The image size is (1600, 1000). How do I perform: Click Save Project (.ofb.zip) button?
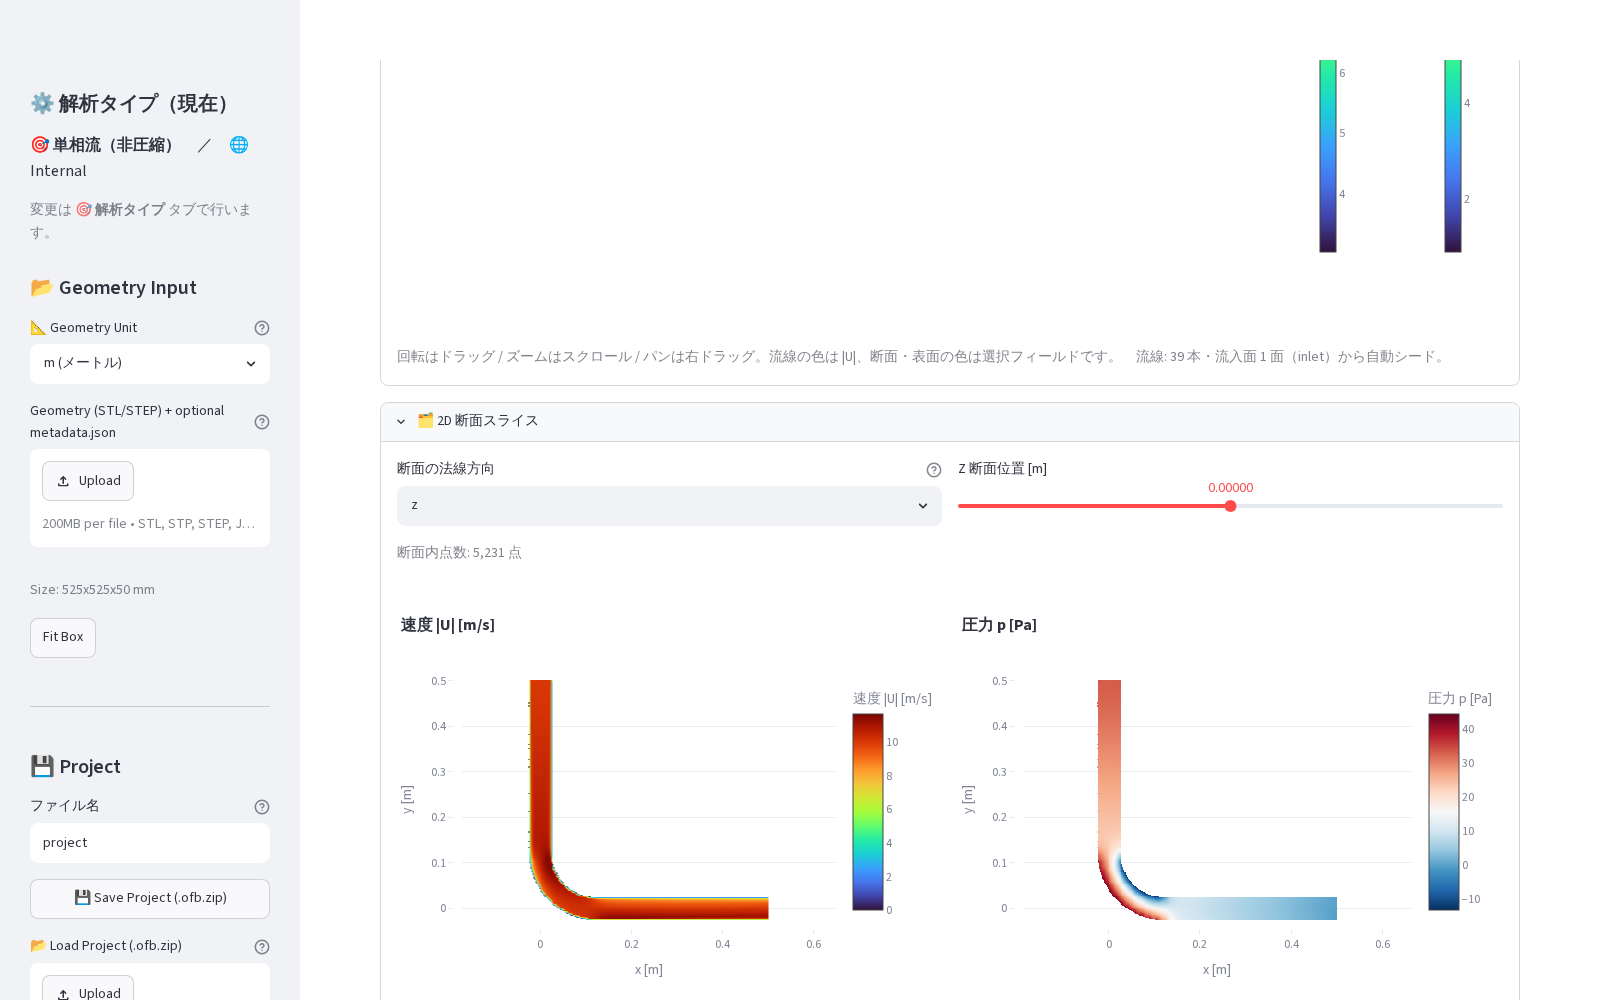tap(150, 899)
